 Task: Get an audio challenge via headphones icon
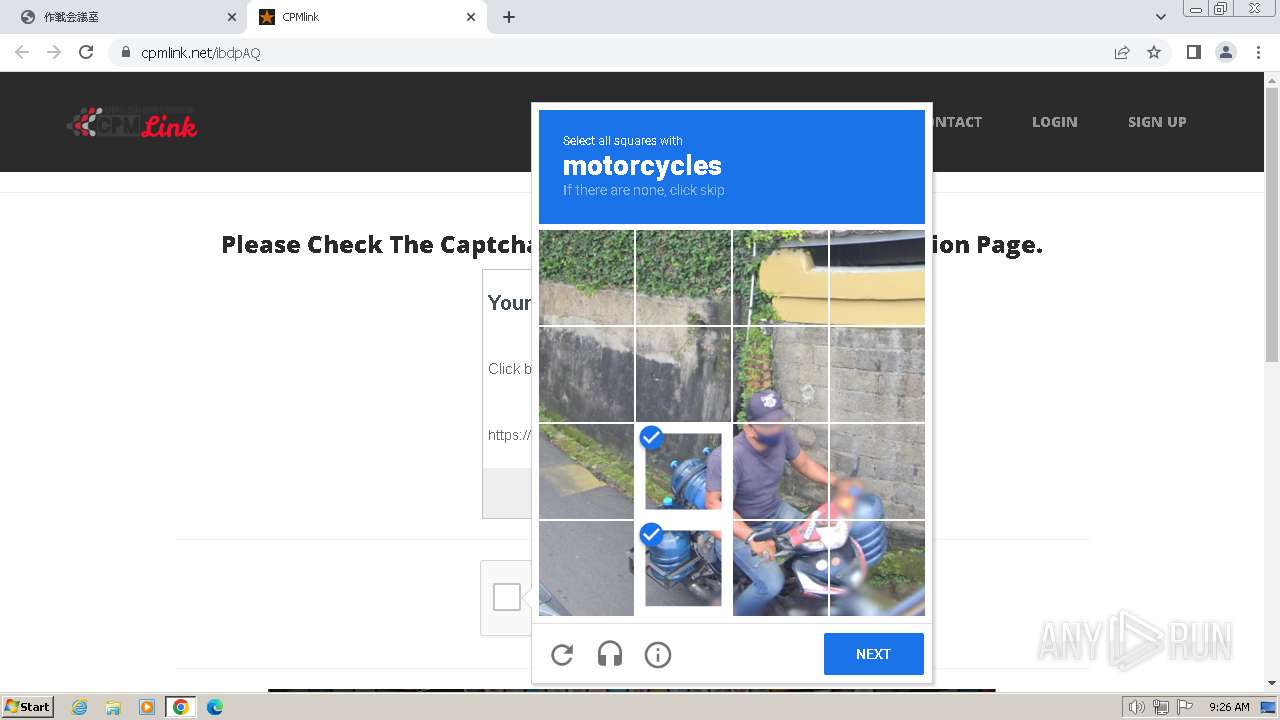[610, 655]
